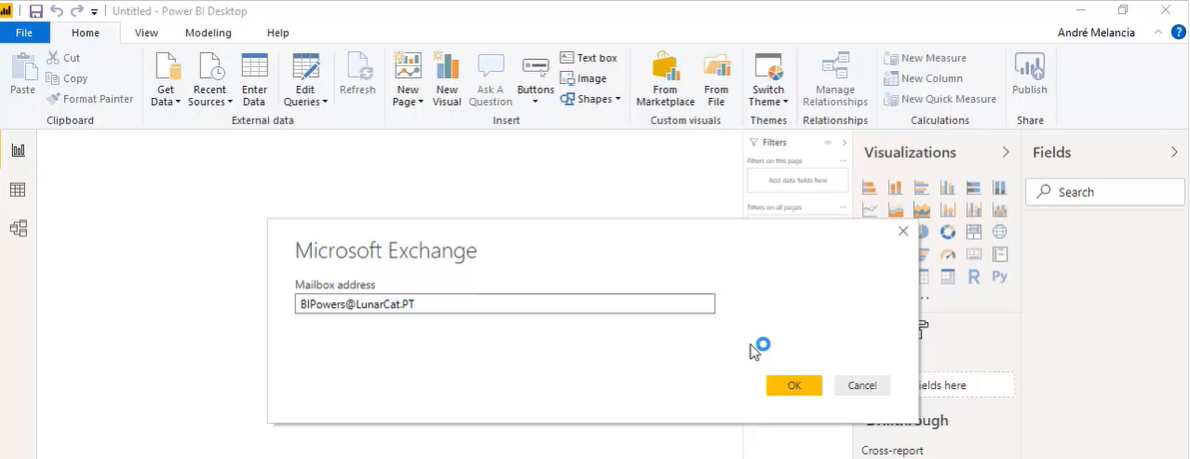Click the André Melancia account name
The width and height of the screenshot is (1190, 459).
(x=1096, y=33)
